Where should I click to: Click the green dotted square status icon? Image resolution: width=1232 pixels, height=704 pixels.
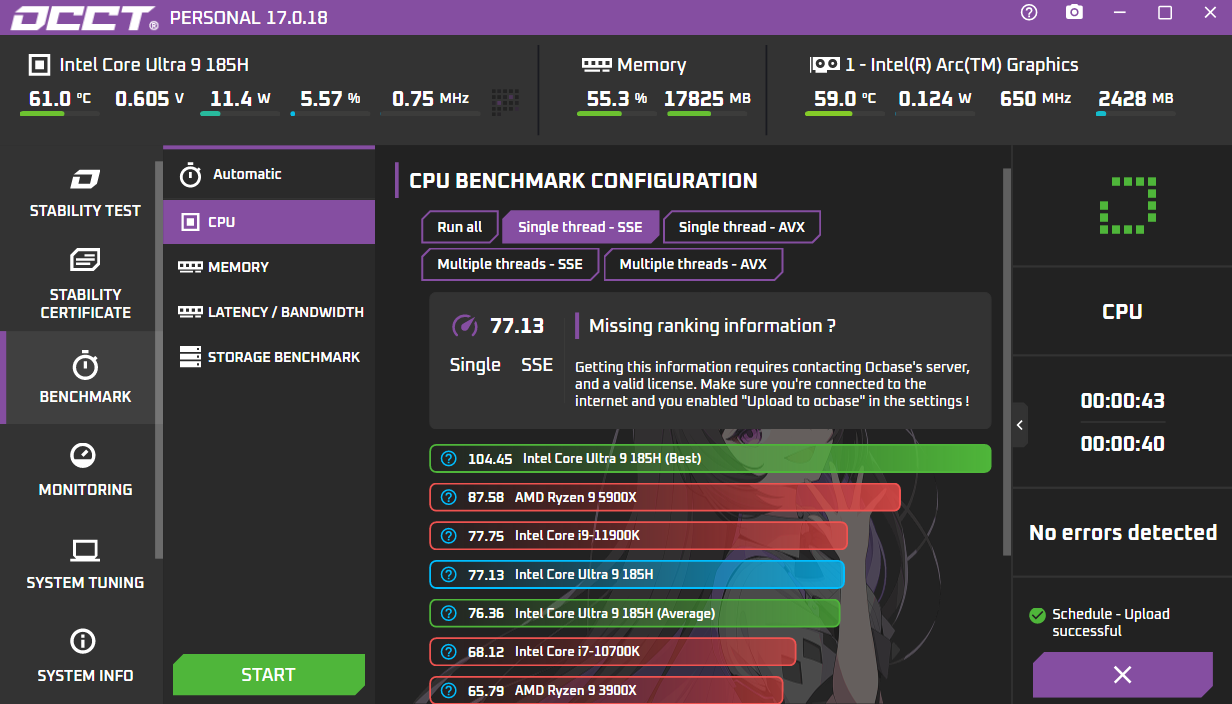(1128, 205)
